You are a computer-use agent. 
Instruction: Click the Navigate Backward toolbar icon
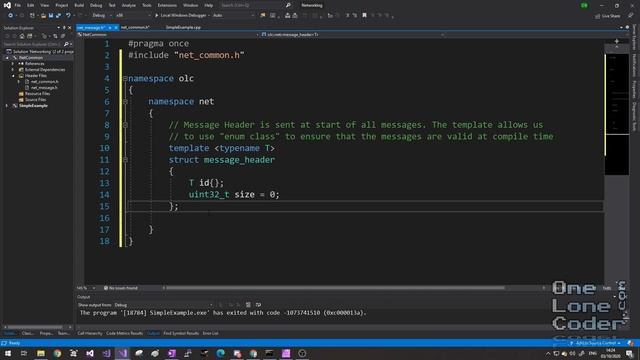coord(10,16)
